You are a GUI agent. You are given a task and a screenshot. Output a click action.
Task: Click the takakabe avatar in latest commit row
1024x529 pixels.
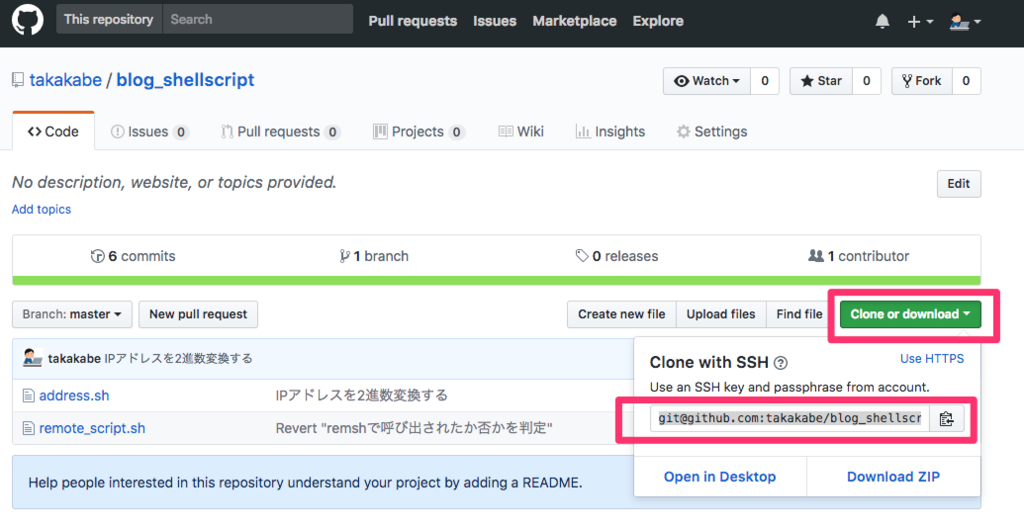coord(32,358)
